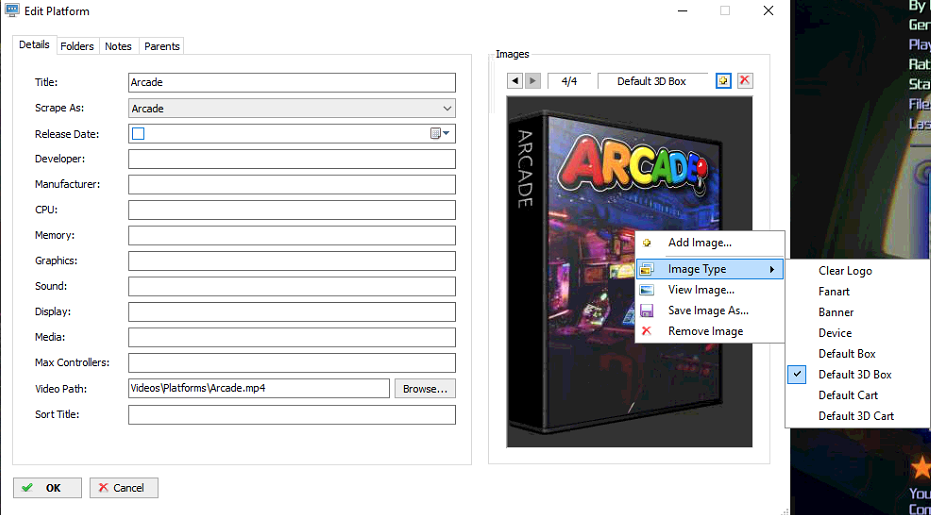Click the Display input field
Image resolution: width=931 pixels, height=515 pixels.
pyautogui.click(x=292, y=312)
